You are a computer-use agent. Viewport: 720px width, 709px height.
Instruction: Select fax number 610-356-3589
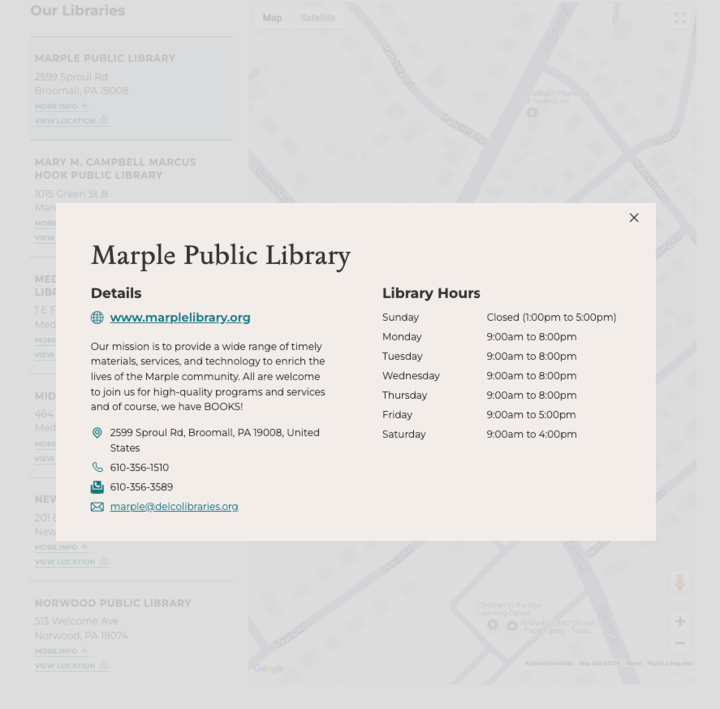[x=141, y=487]
